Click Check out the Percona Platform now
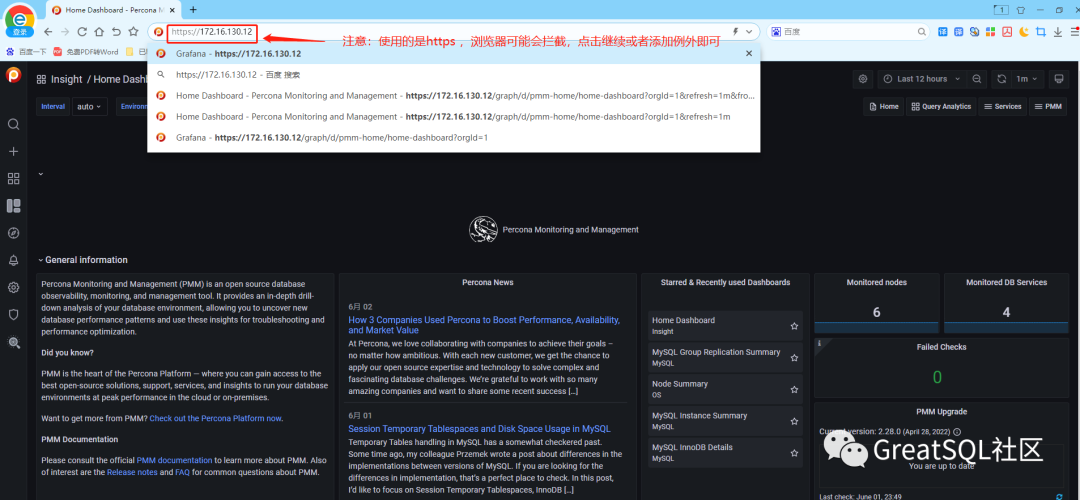Screen dimensions: 1080x500 tap(216, 418)
